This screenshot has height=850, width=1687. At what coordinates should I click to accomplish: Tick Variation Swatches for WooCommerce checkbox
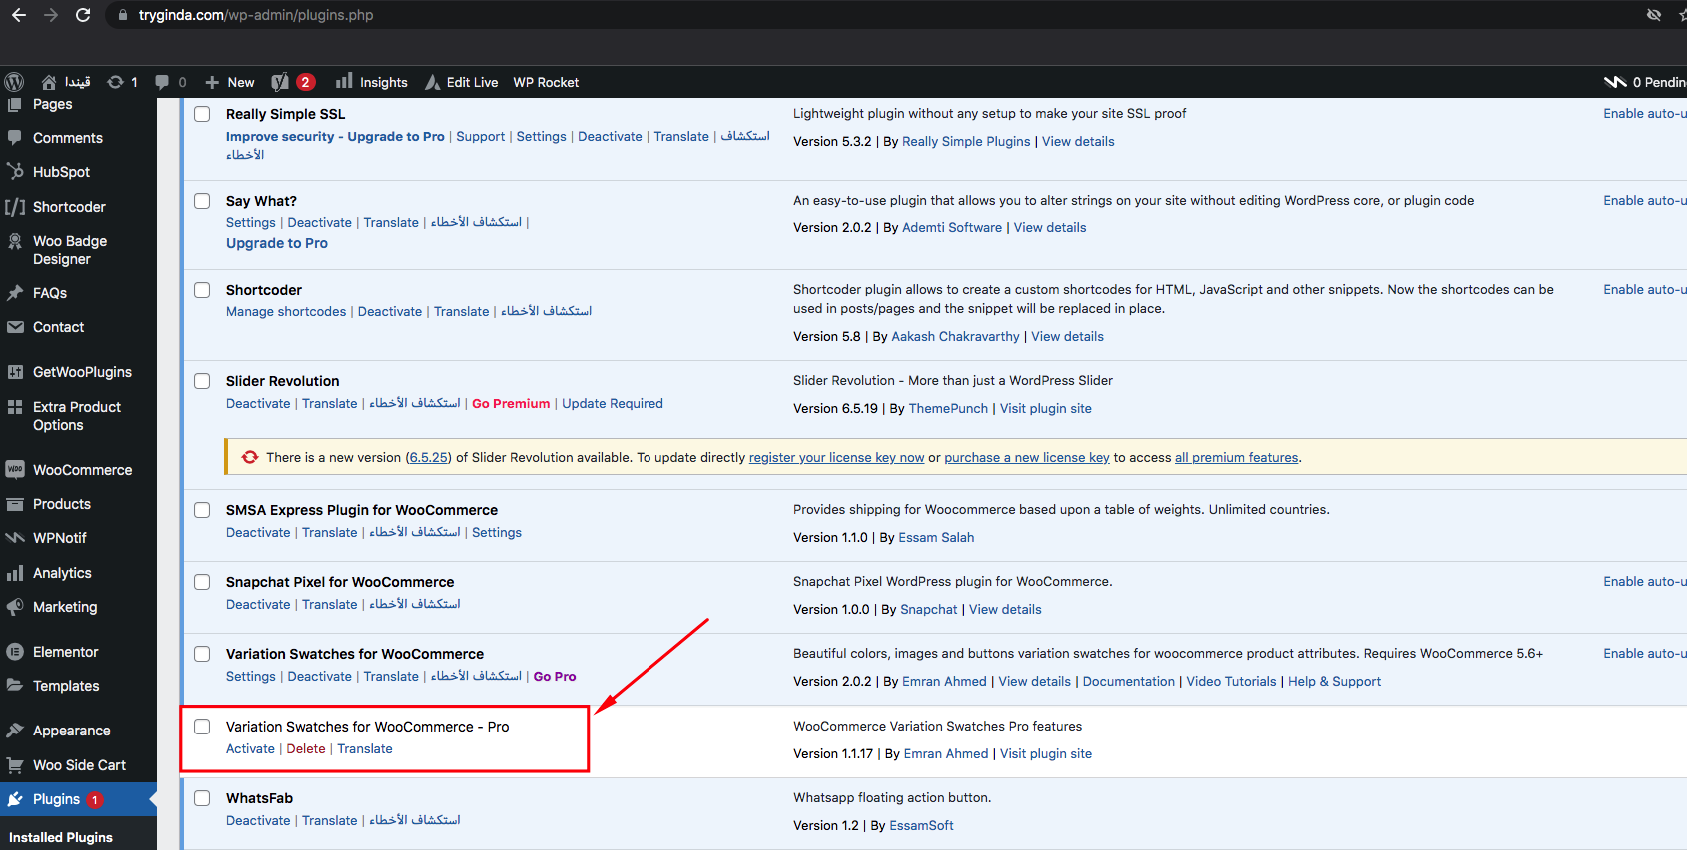click(202, 654)
